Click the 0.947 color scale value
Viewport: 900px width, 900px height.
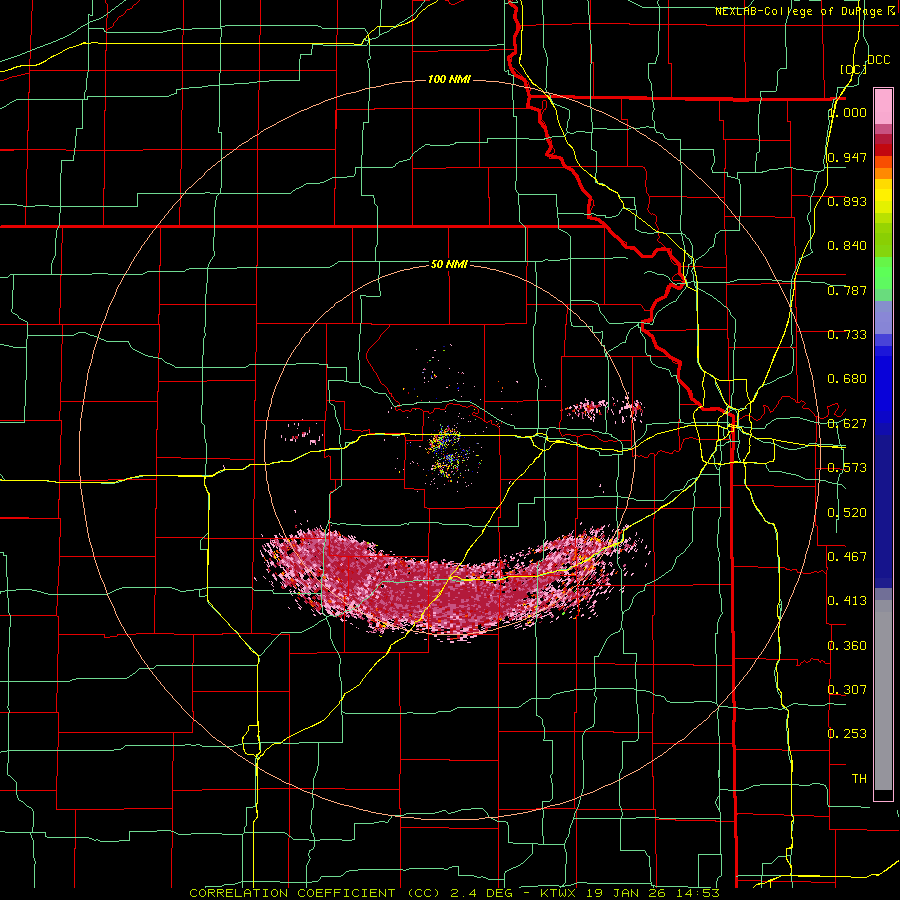coord(847,157)
